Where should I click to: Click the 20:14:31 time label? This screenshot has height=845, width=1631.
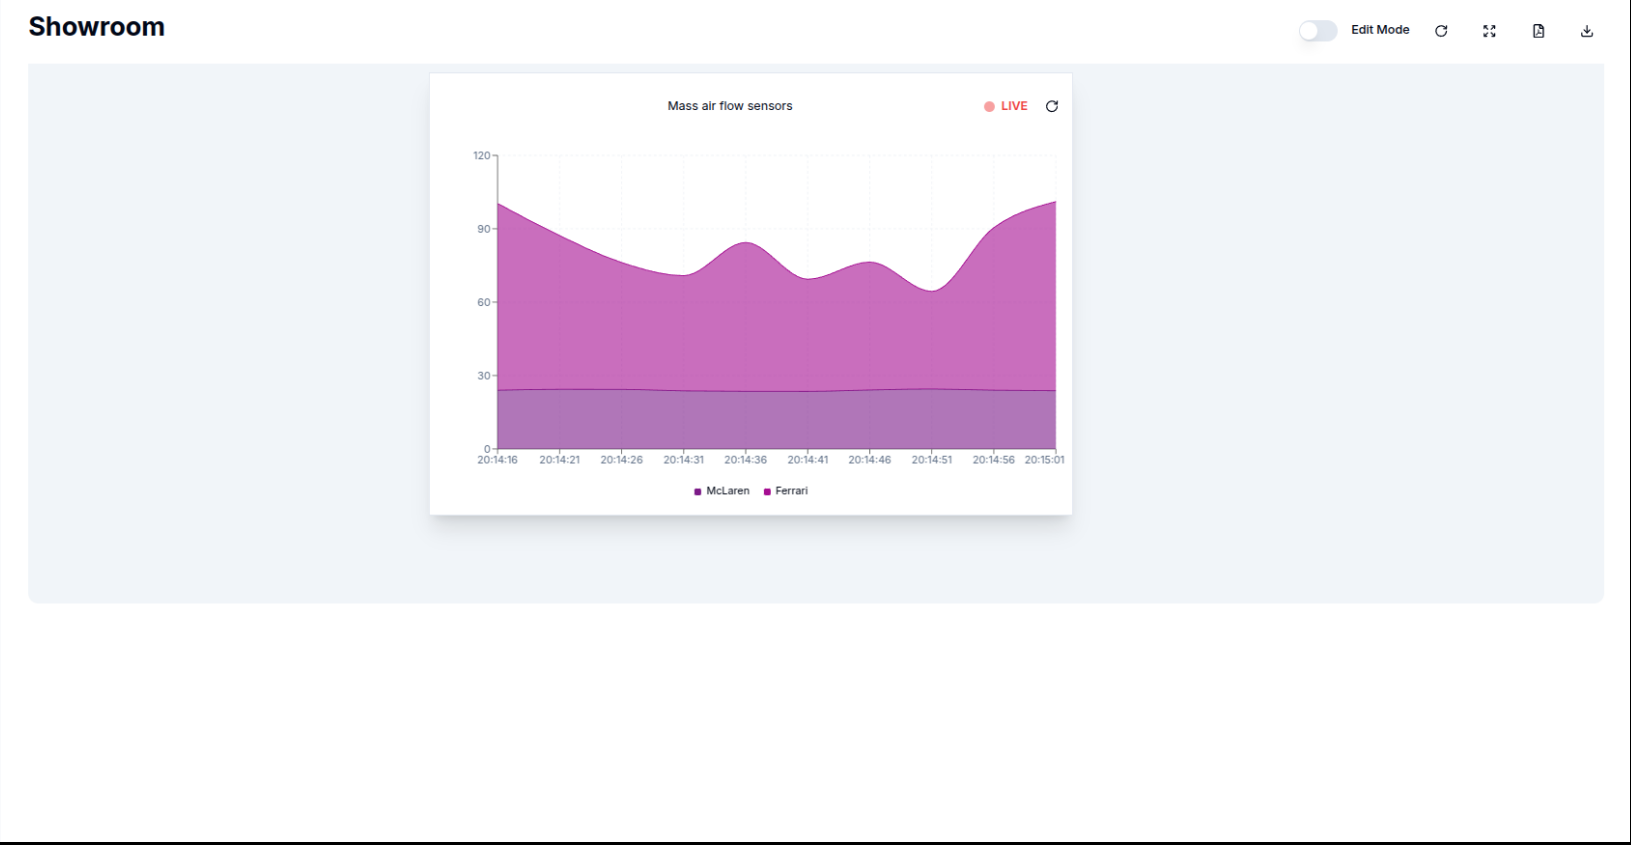pyautogui.click(x=683, y=460)
